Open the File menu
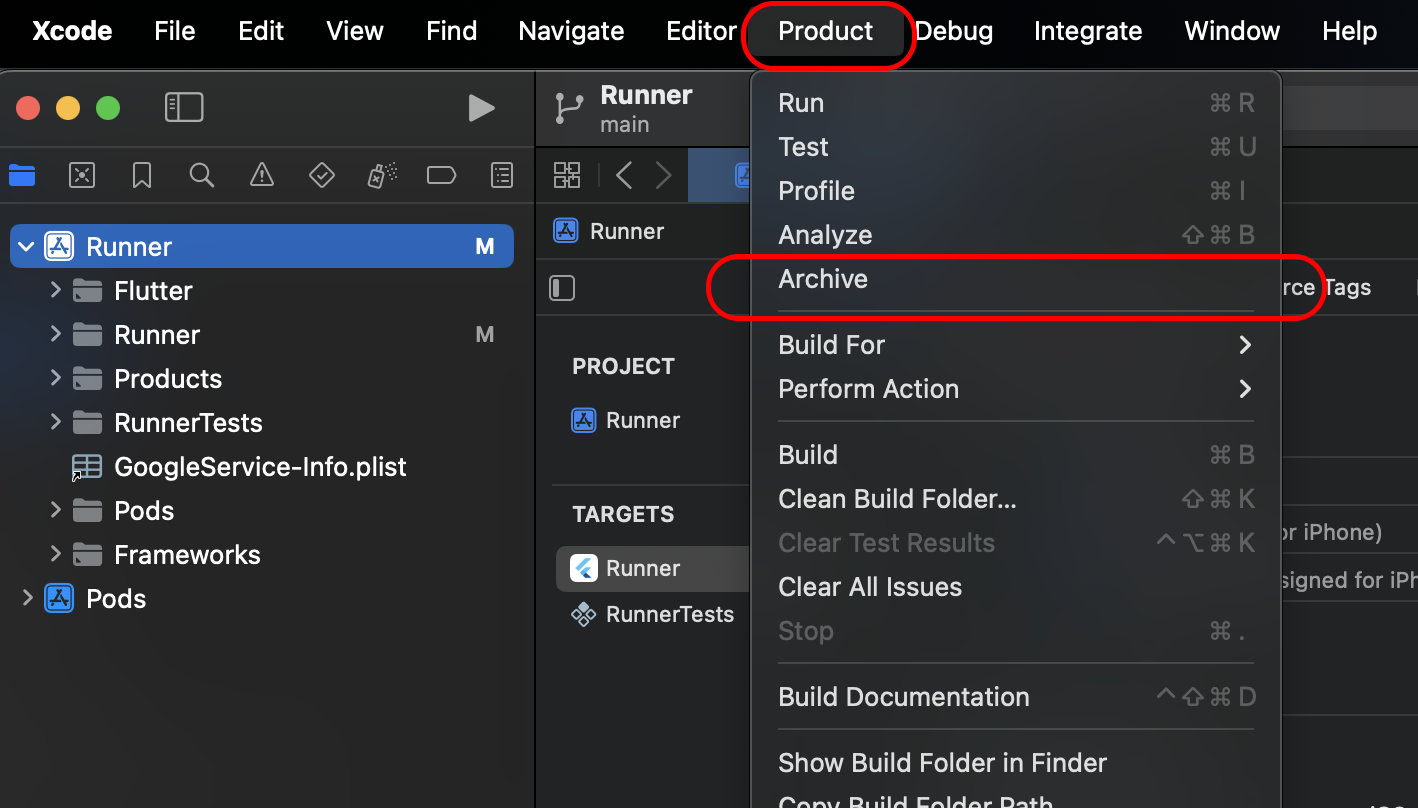1418x808 pixels. tap(175, 32)
